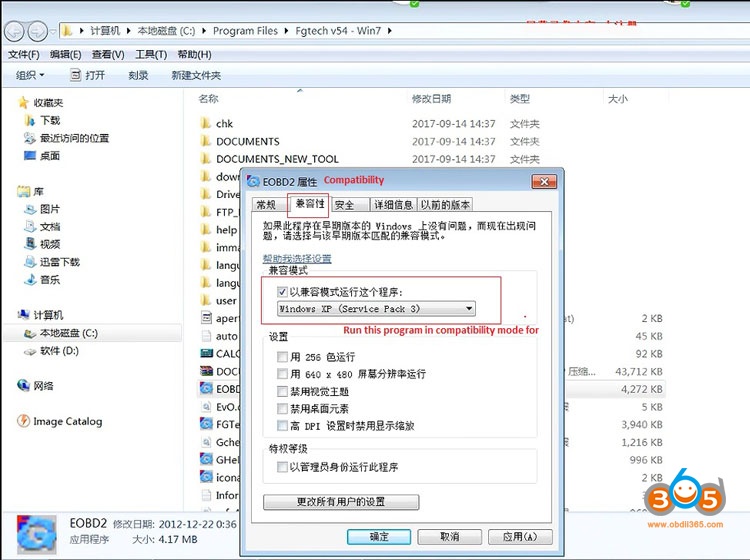Click the 应用(A) apply button
Screen dimensions: 750x560
(520, 537)
